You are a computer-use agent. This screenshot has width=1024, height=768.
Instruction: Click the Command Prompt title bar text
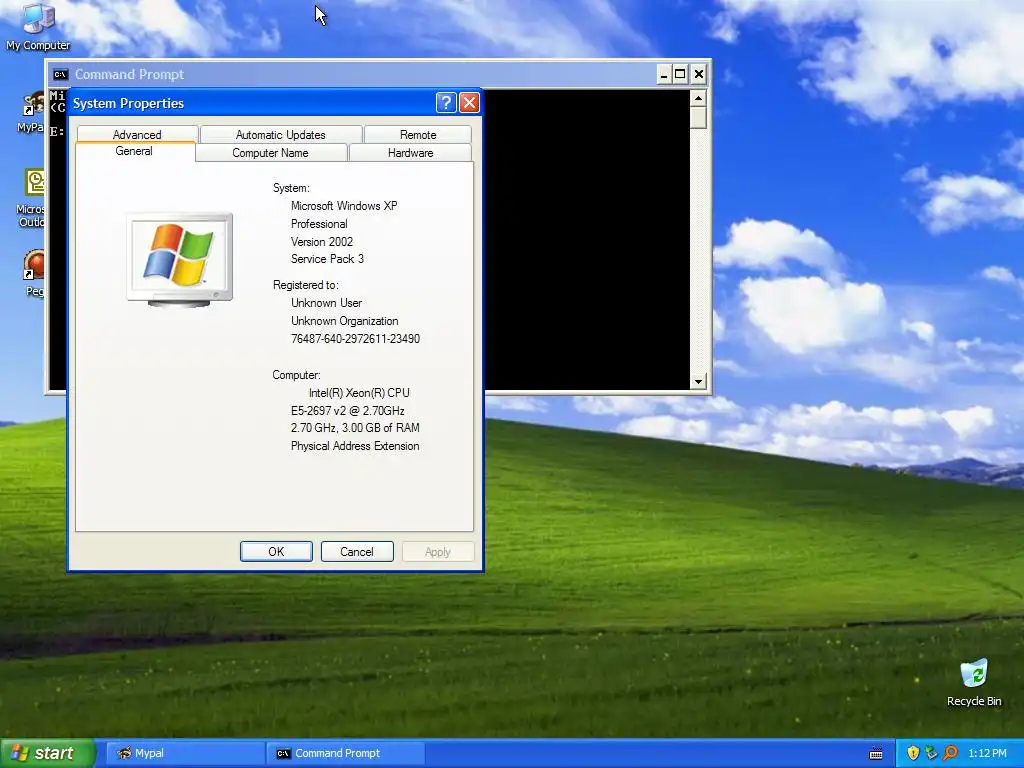pyautogui.click(x=129, y=74)
